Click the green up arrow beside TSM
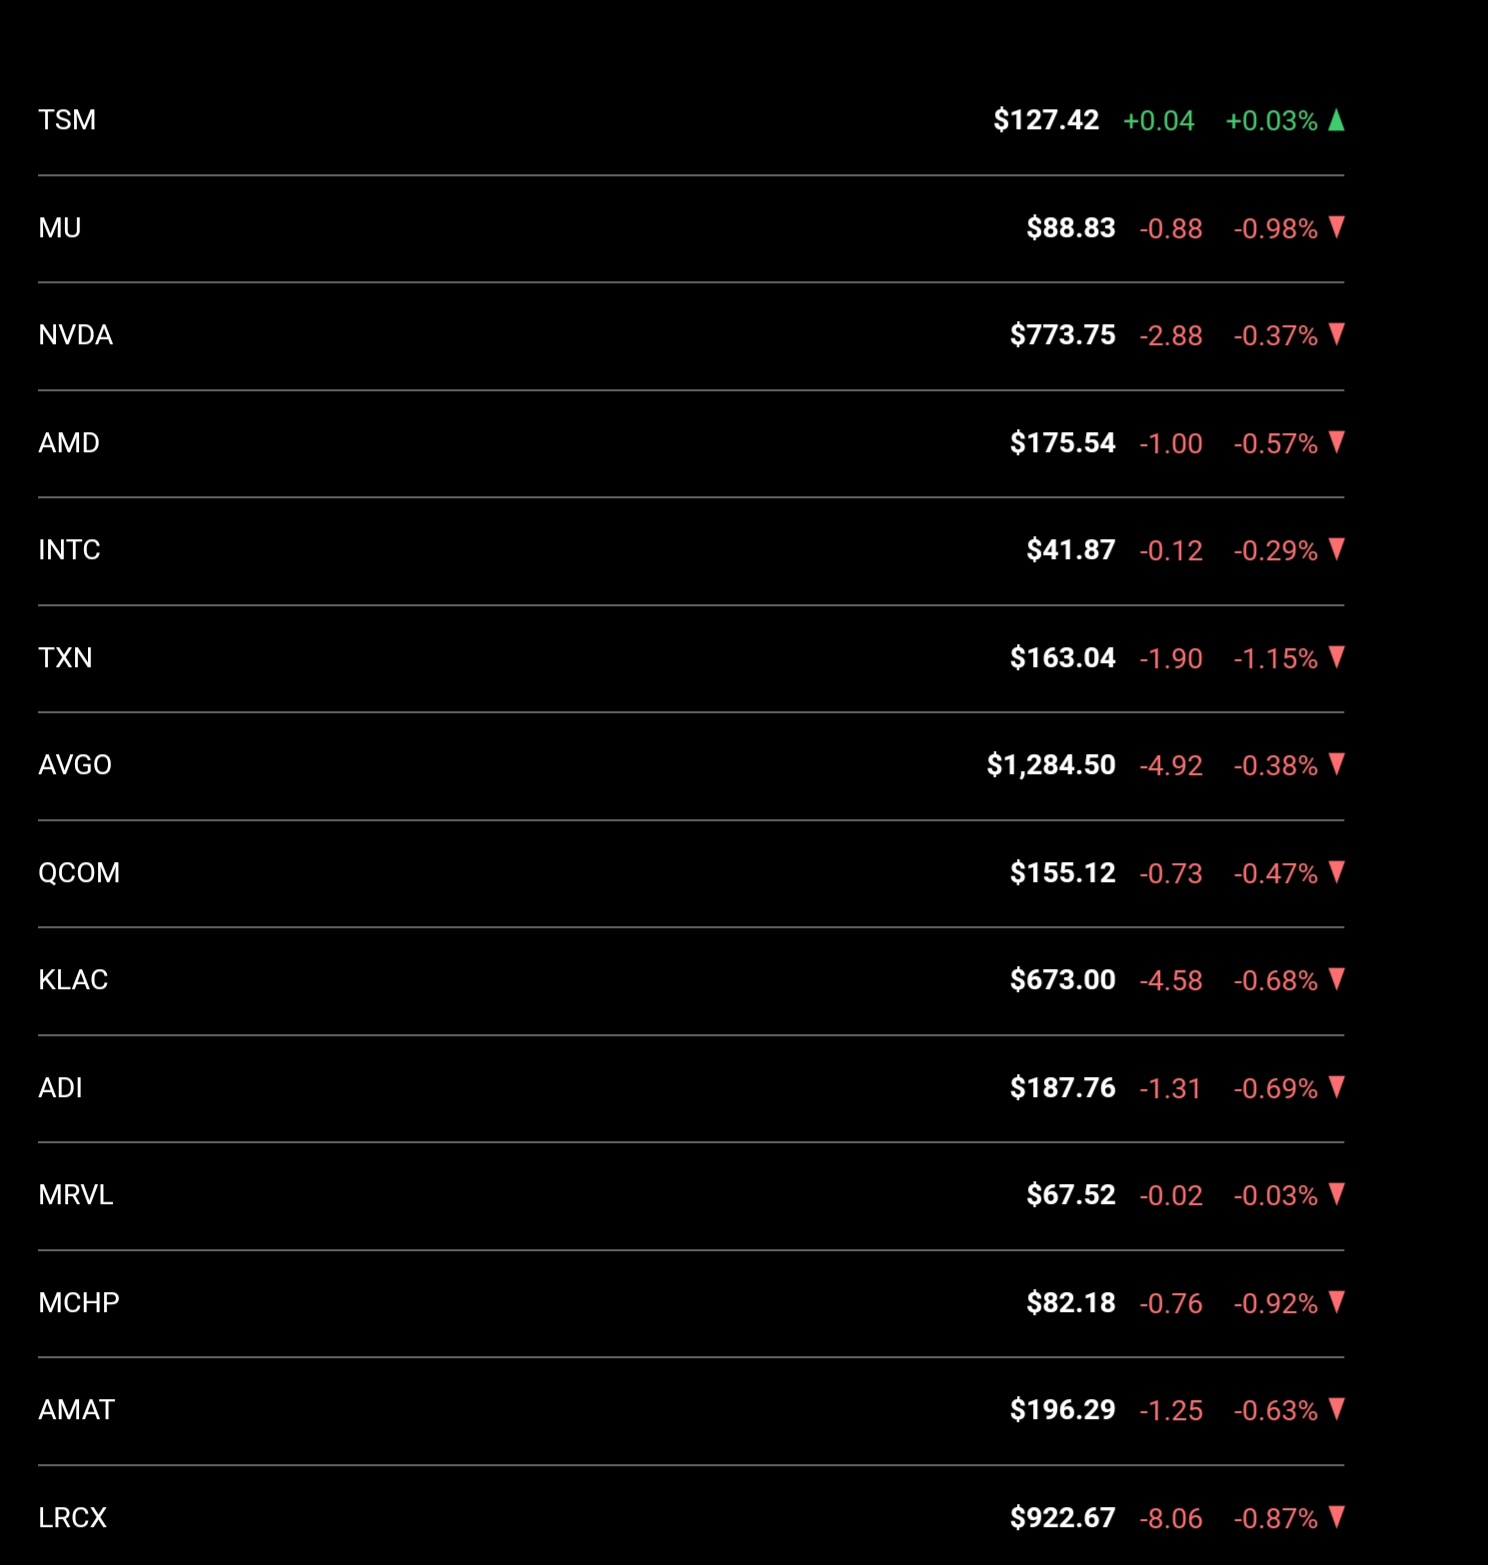The width and height of the screenshot is (1488, 1565). [x=1336, y=120]
